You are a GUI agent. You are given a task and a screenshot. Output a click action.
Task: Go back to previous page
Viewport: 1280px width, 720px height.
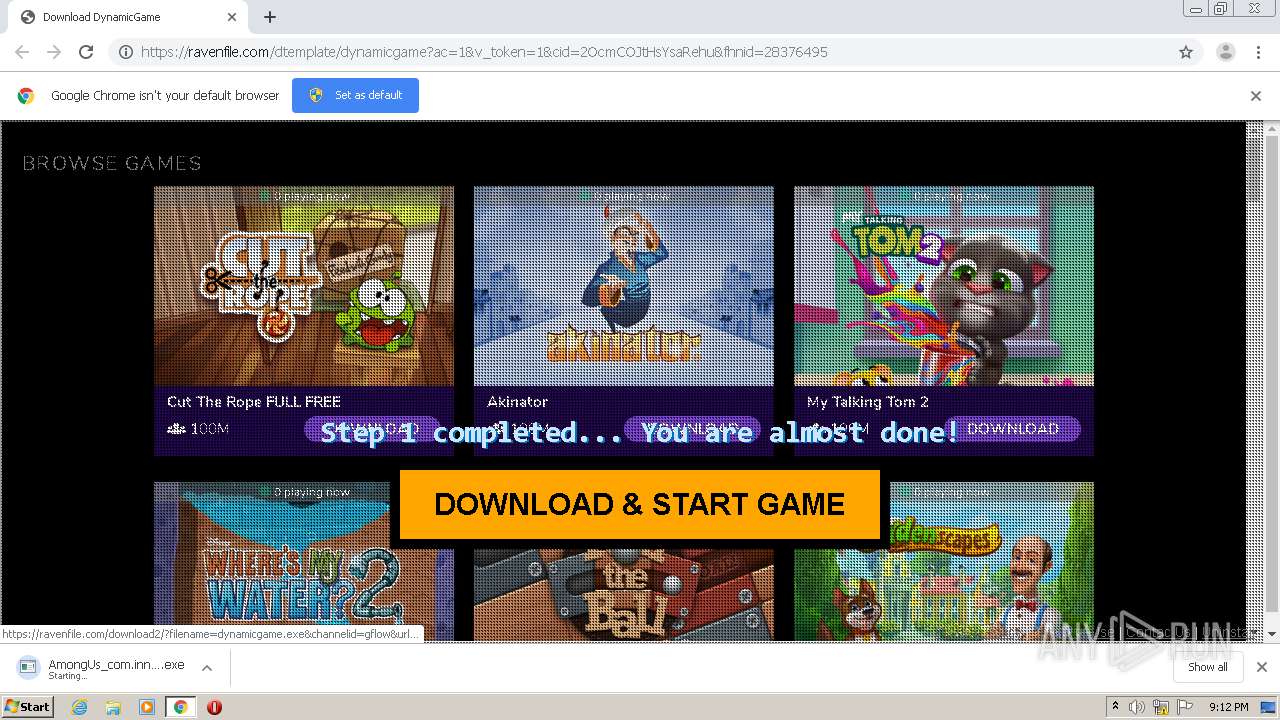22,52
